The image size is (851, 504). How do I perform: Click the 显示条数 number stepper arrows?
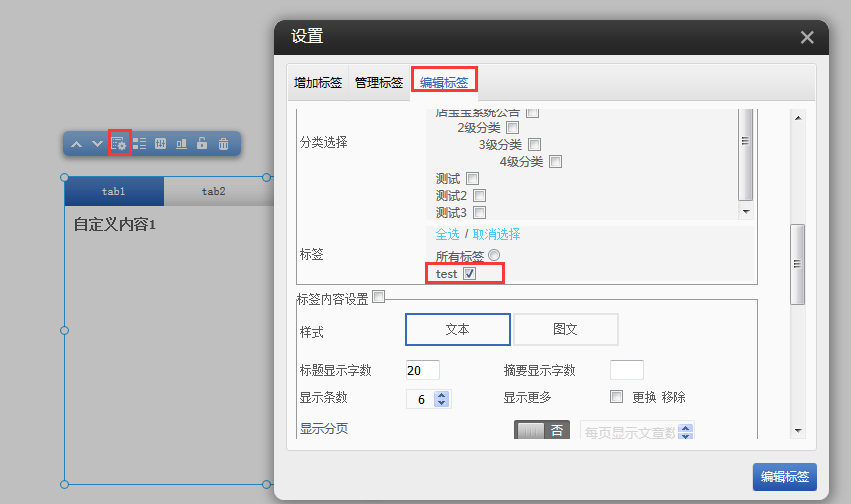tap(443, 398)
